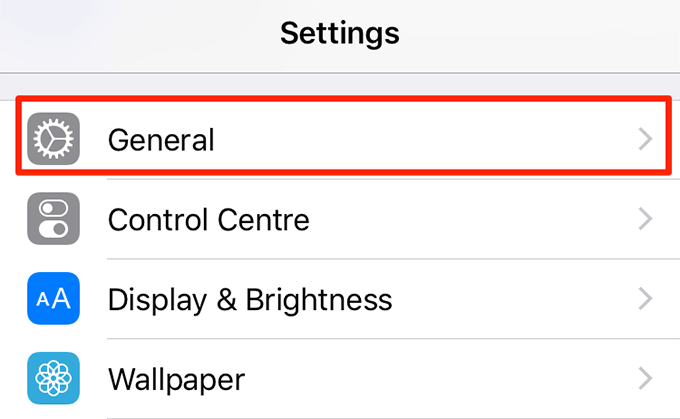Open Display & Brightness text label
Viewport: 680px width, 419px height.
point(249,299)
